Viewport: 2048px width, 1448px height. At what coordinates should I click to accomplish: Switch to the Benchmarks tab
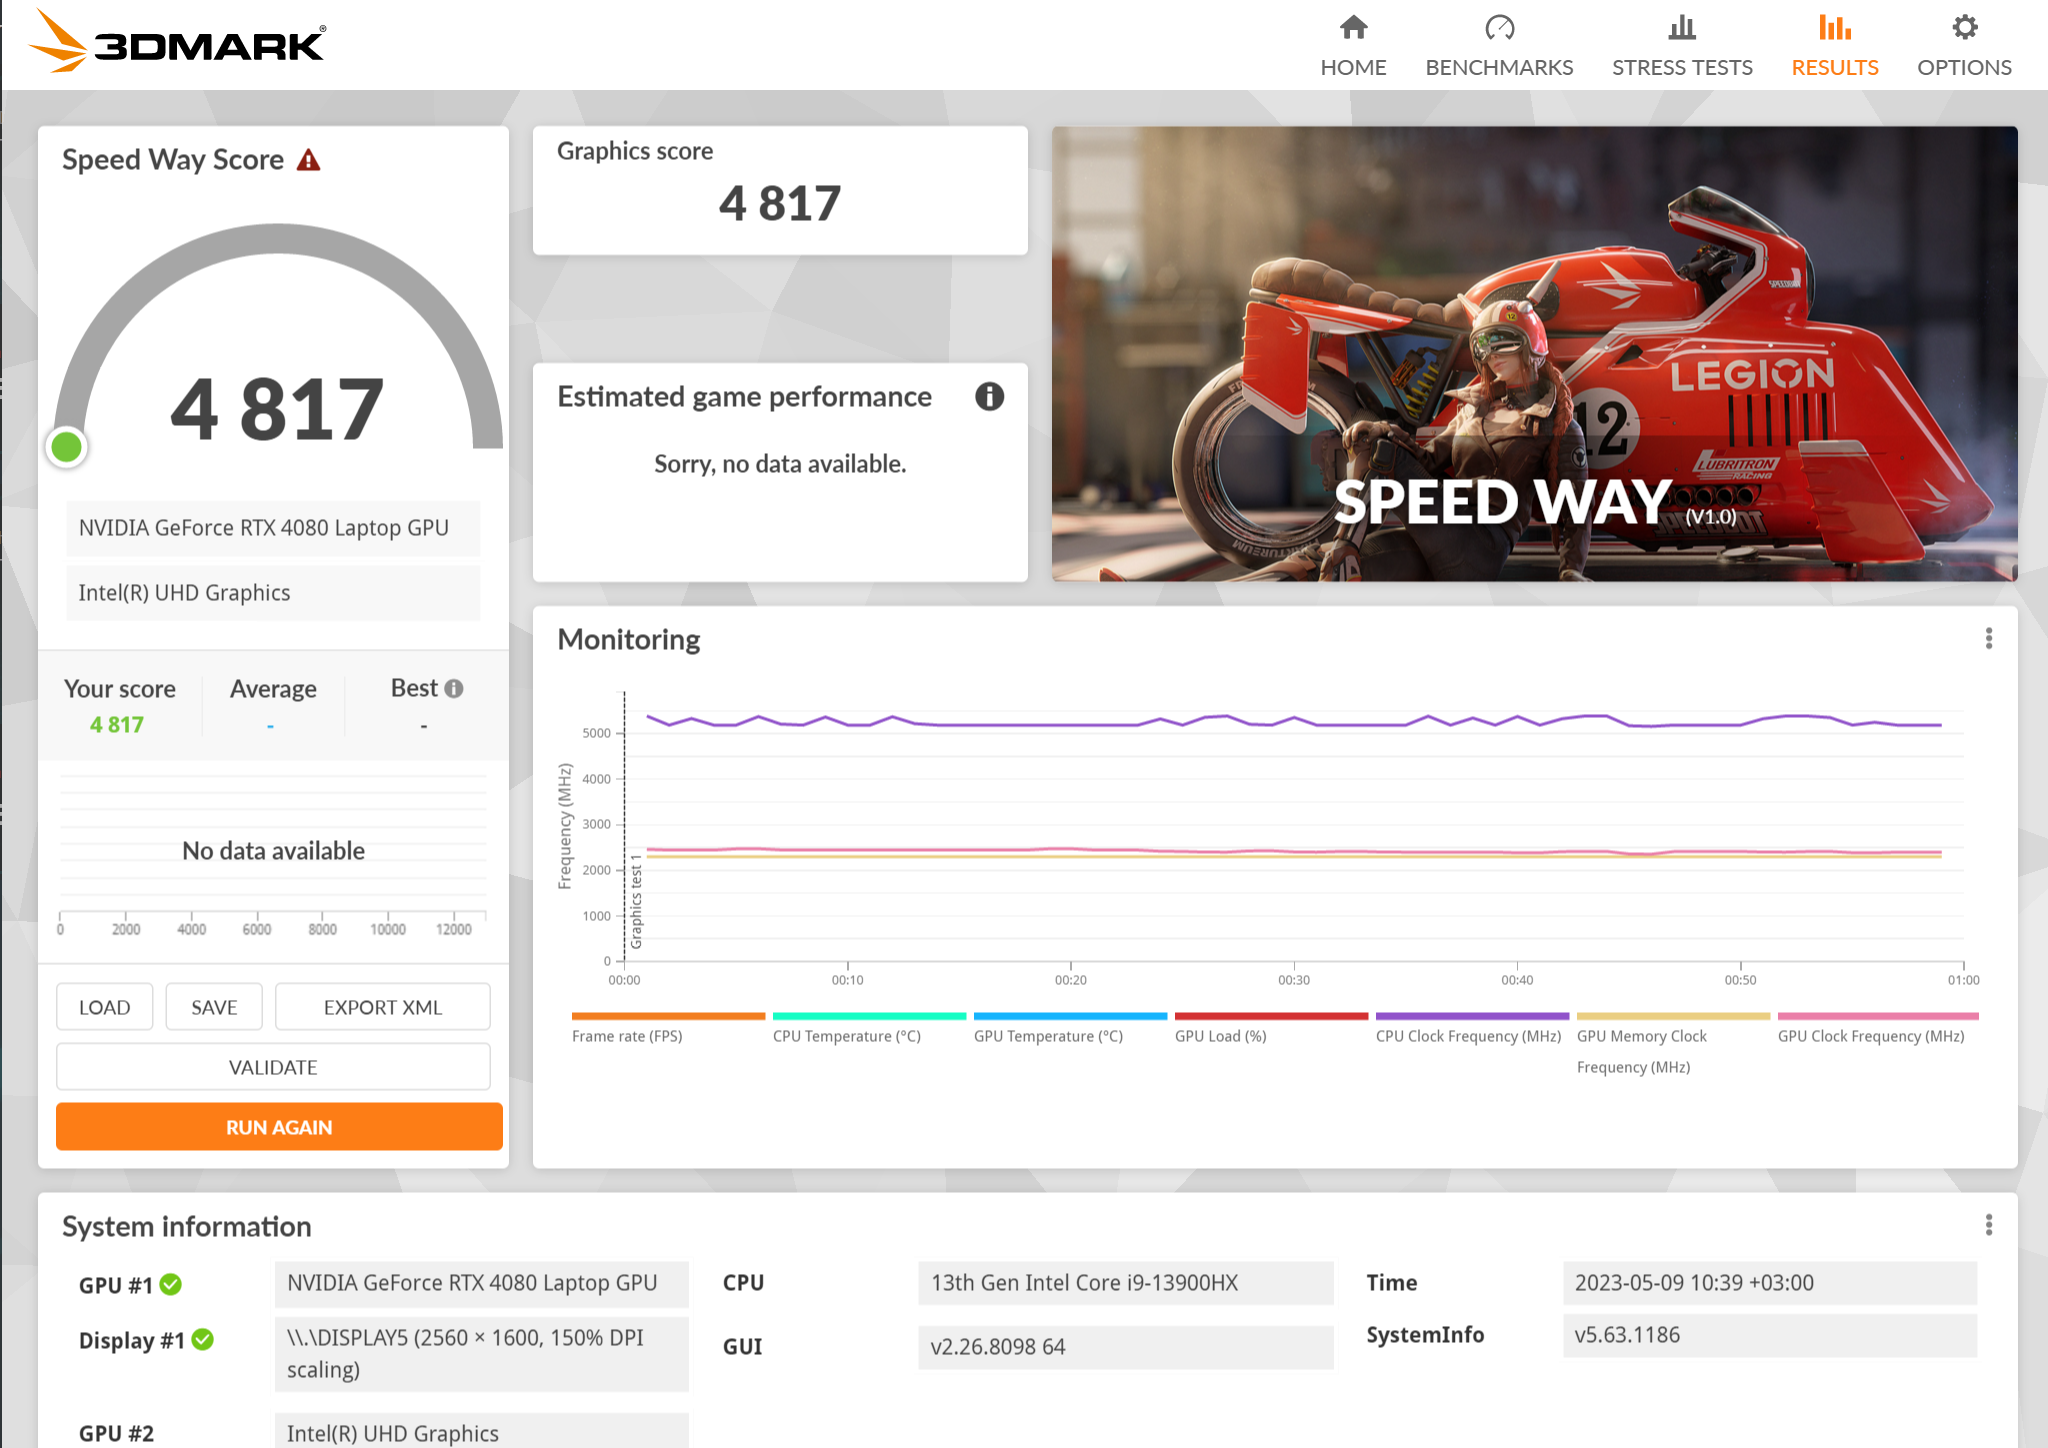tap(1499, 46)
